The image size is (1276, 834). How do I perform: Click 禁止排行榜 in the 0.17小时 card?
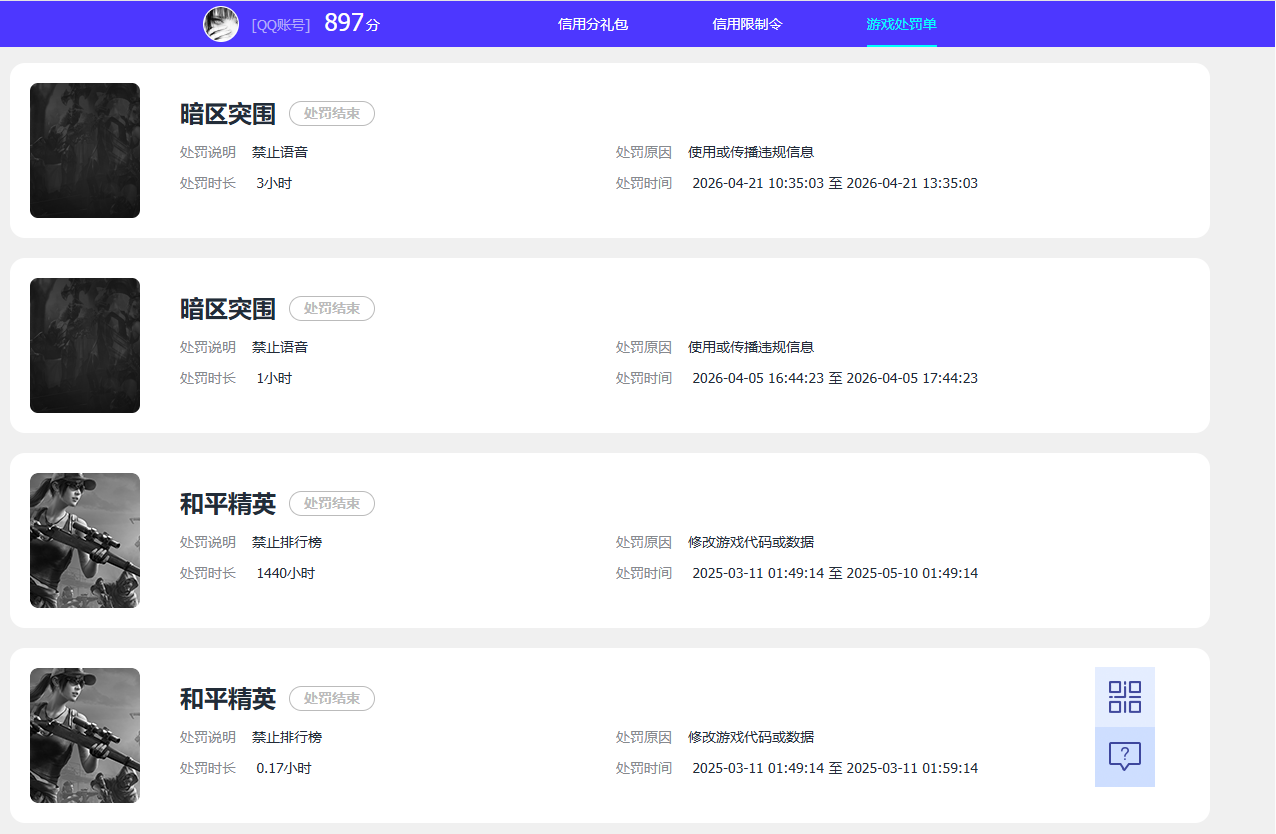287,737
